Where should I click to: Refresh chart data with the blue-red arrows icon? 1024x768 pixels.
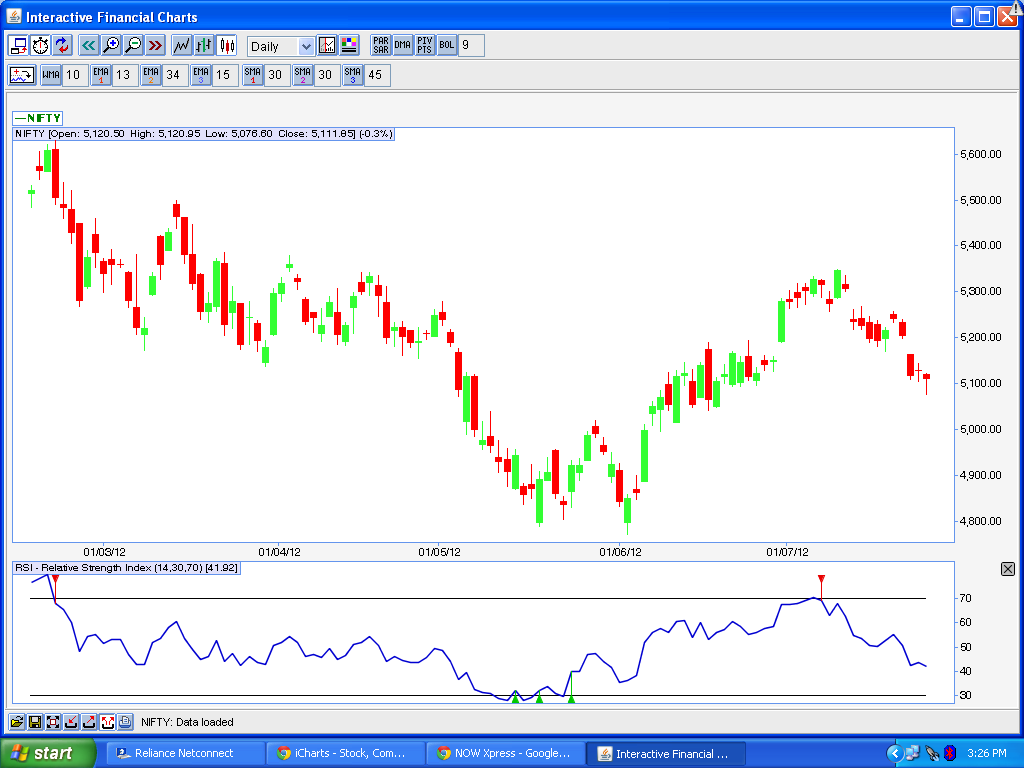[x=62, y=46]
